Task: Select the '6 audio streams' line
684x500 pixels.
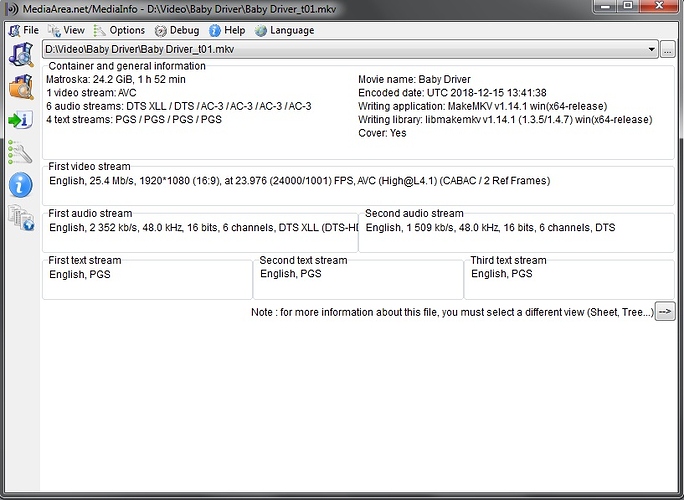Action: (x=179, y=106)
